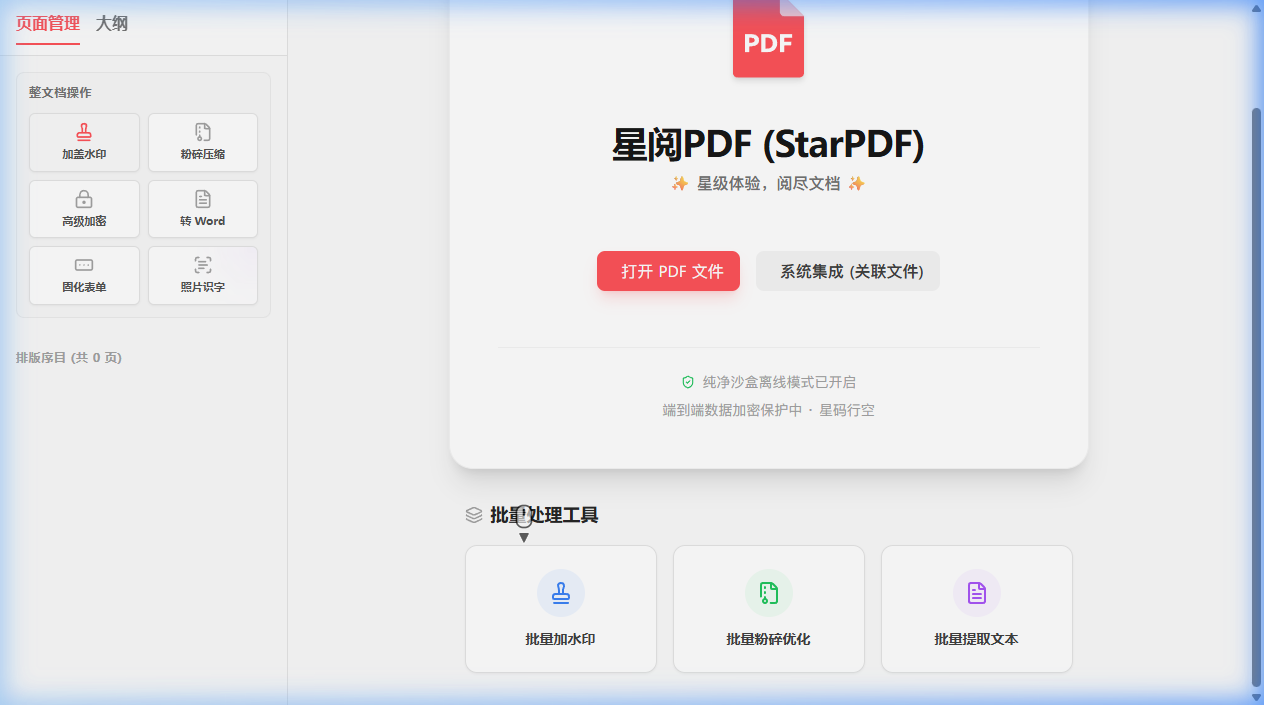Click the 整文档操作 heading text
Screen dimensions: 1264x705
click(x=60, y=93)
